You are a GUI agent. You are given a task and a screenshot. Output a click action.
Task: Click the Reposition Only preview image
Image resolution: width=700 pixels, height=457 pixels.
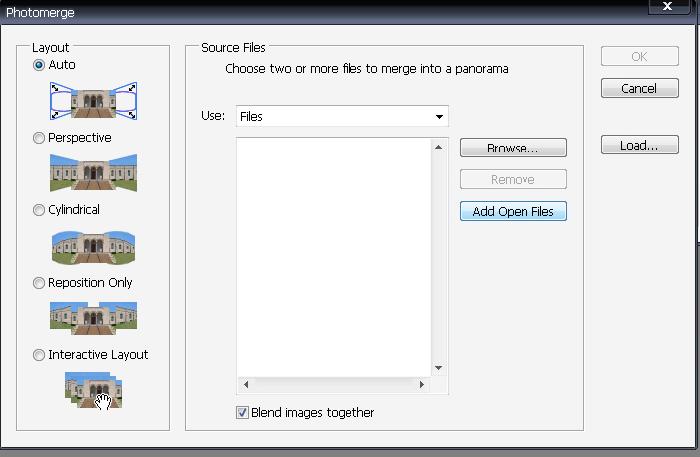(x=93, y=317)
